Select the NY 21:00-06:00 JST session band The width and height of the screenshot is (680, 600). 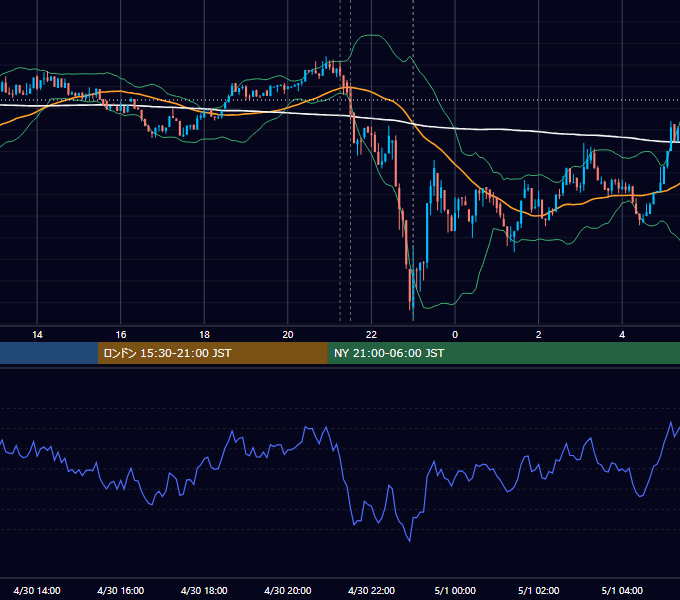[x=503, y=353]
